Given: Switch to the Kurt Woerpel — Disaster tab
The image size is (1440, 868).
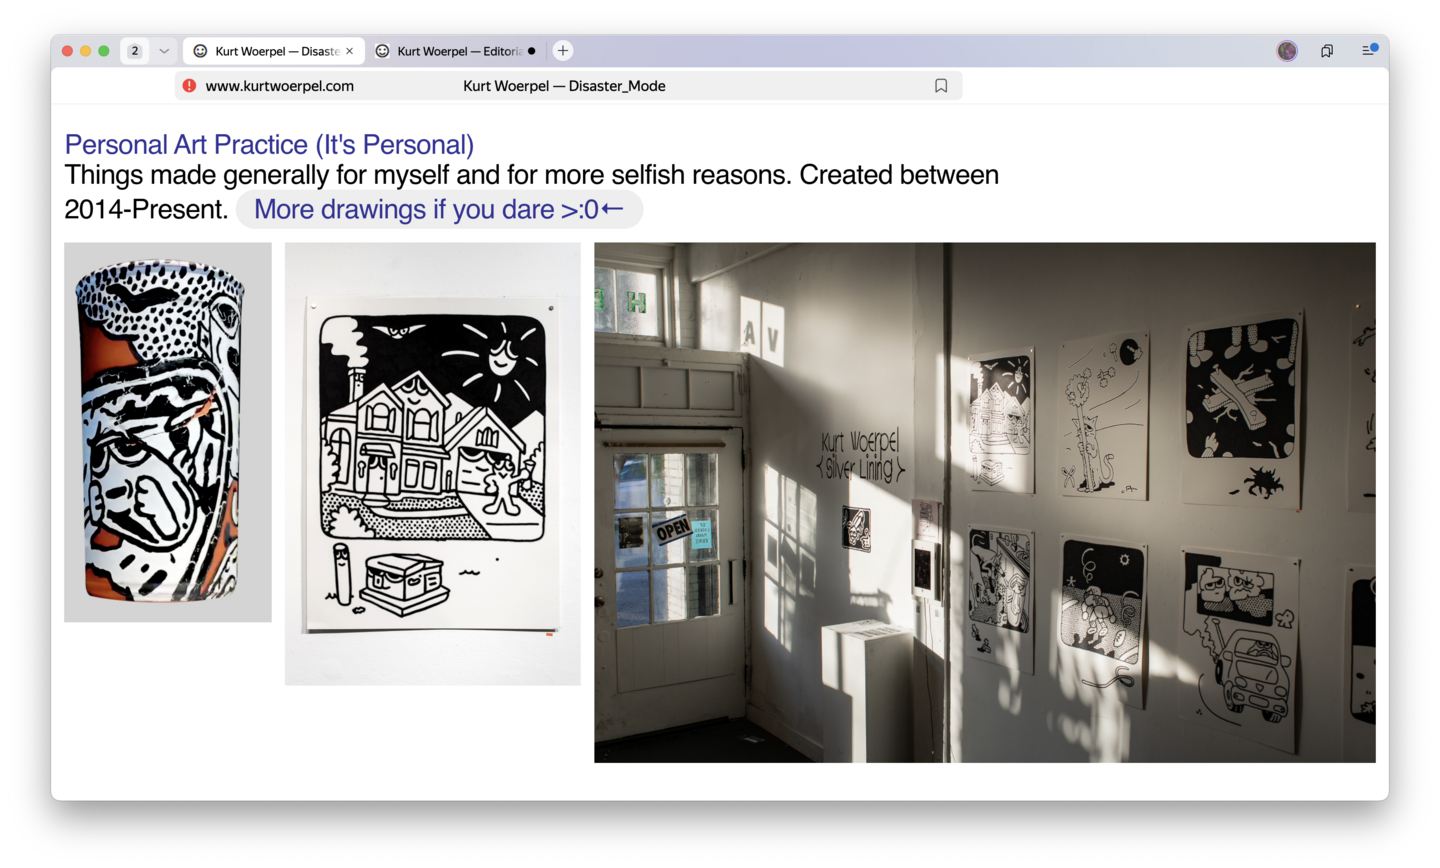Looking at the screenshot, I should click(274, 51).
